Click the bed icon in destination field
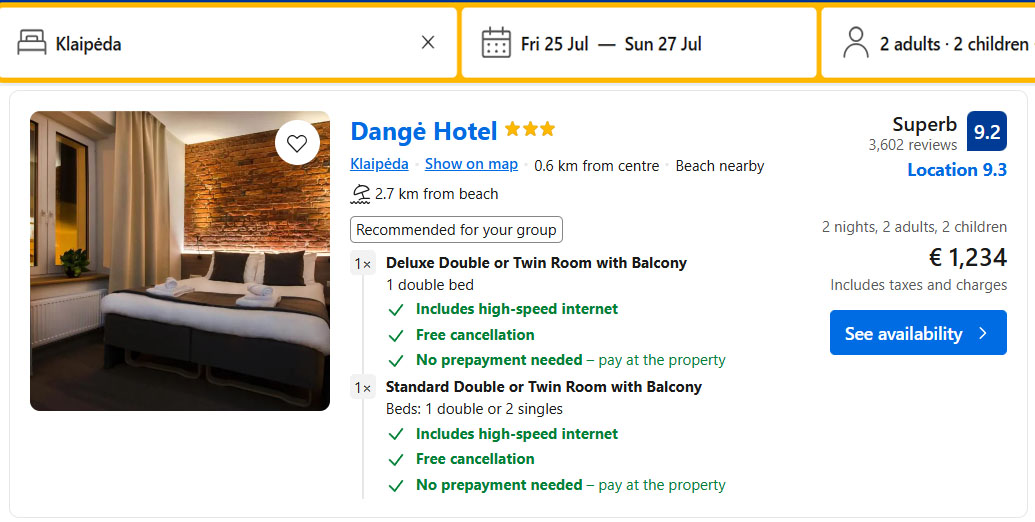Screen dimensions: 1035x522 coord(32,43)
